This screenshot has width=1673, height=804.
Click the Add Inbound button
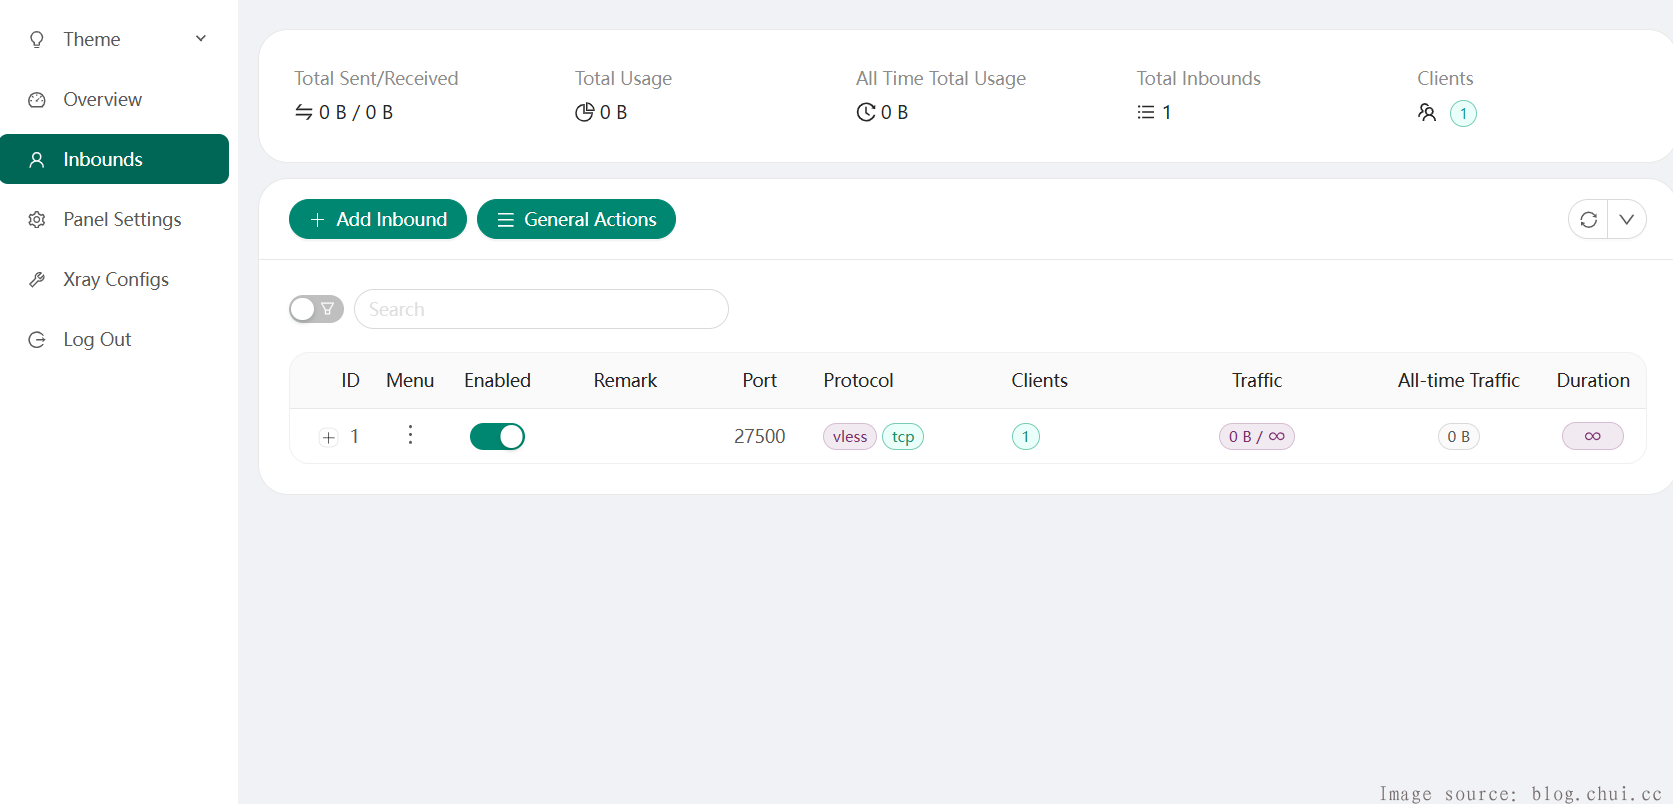pos(378,219)
